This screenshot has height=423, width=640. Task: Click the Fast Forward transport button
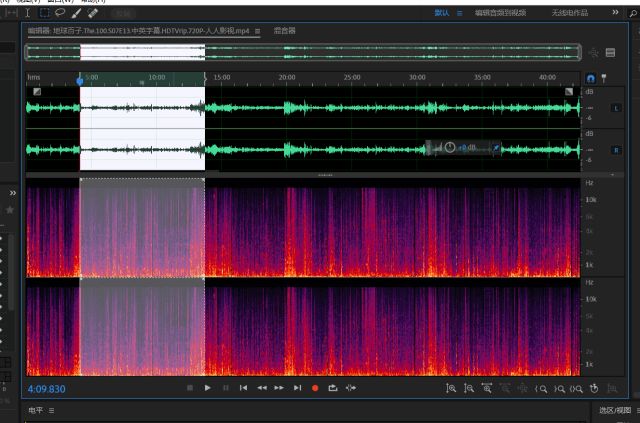(279, 388)
